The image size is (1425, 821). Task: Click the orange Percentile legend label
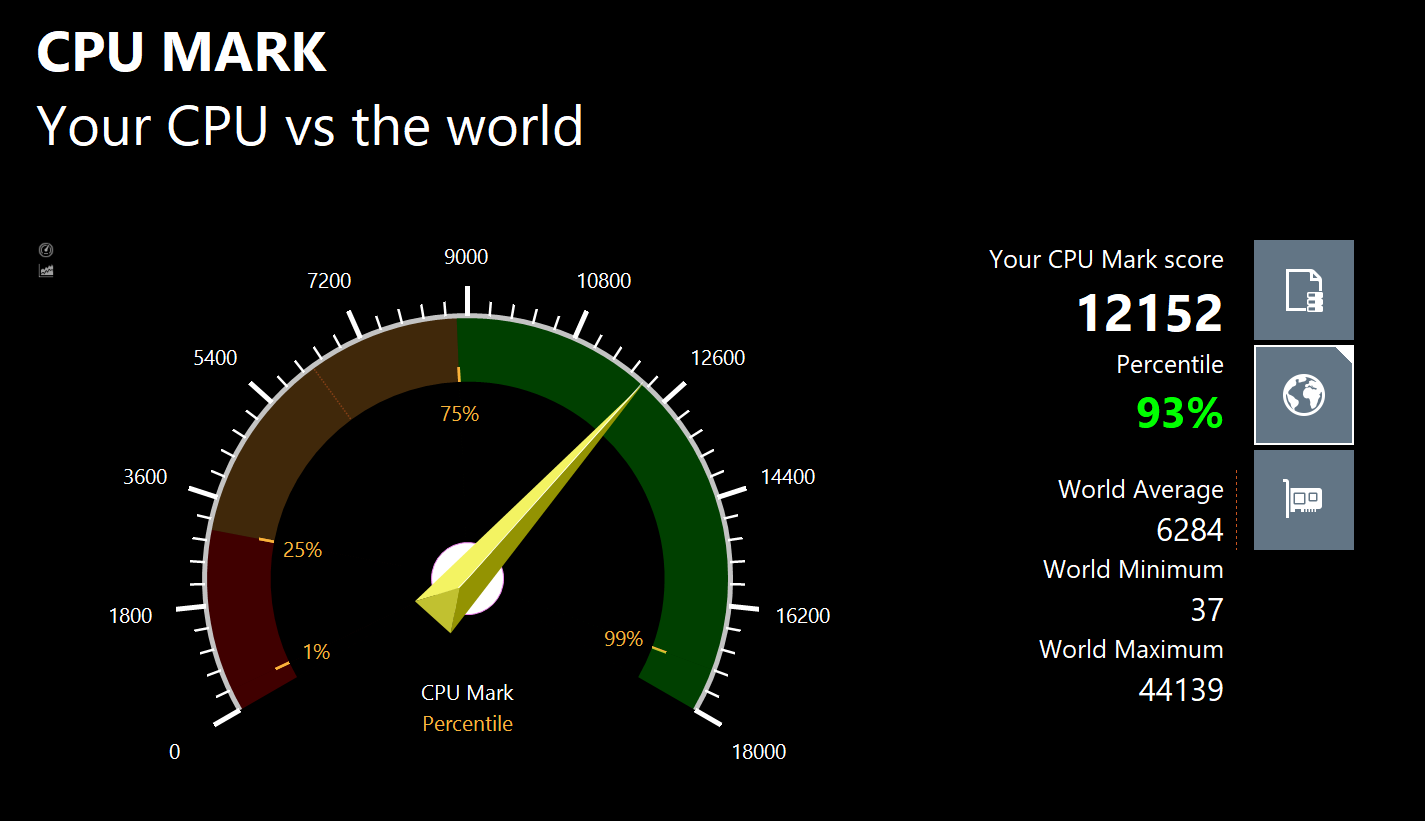[x=467, y=724]
